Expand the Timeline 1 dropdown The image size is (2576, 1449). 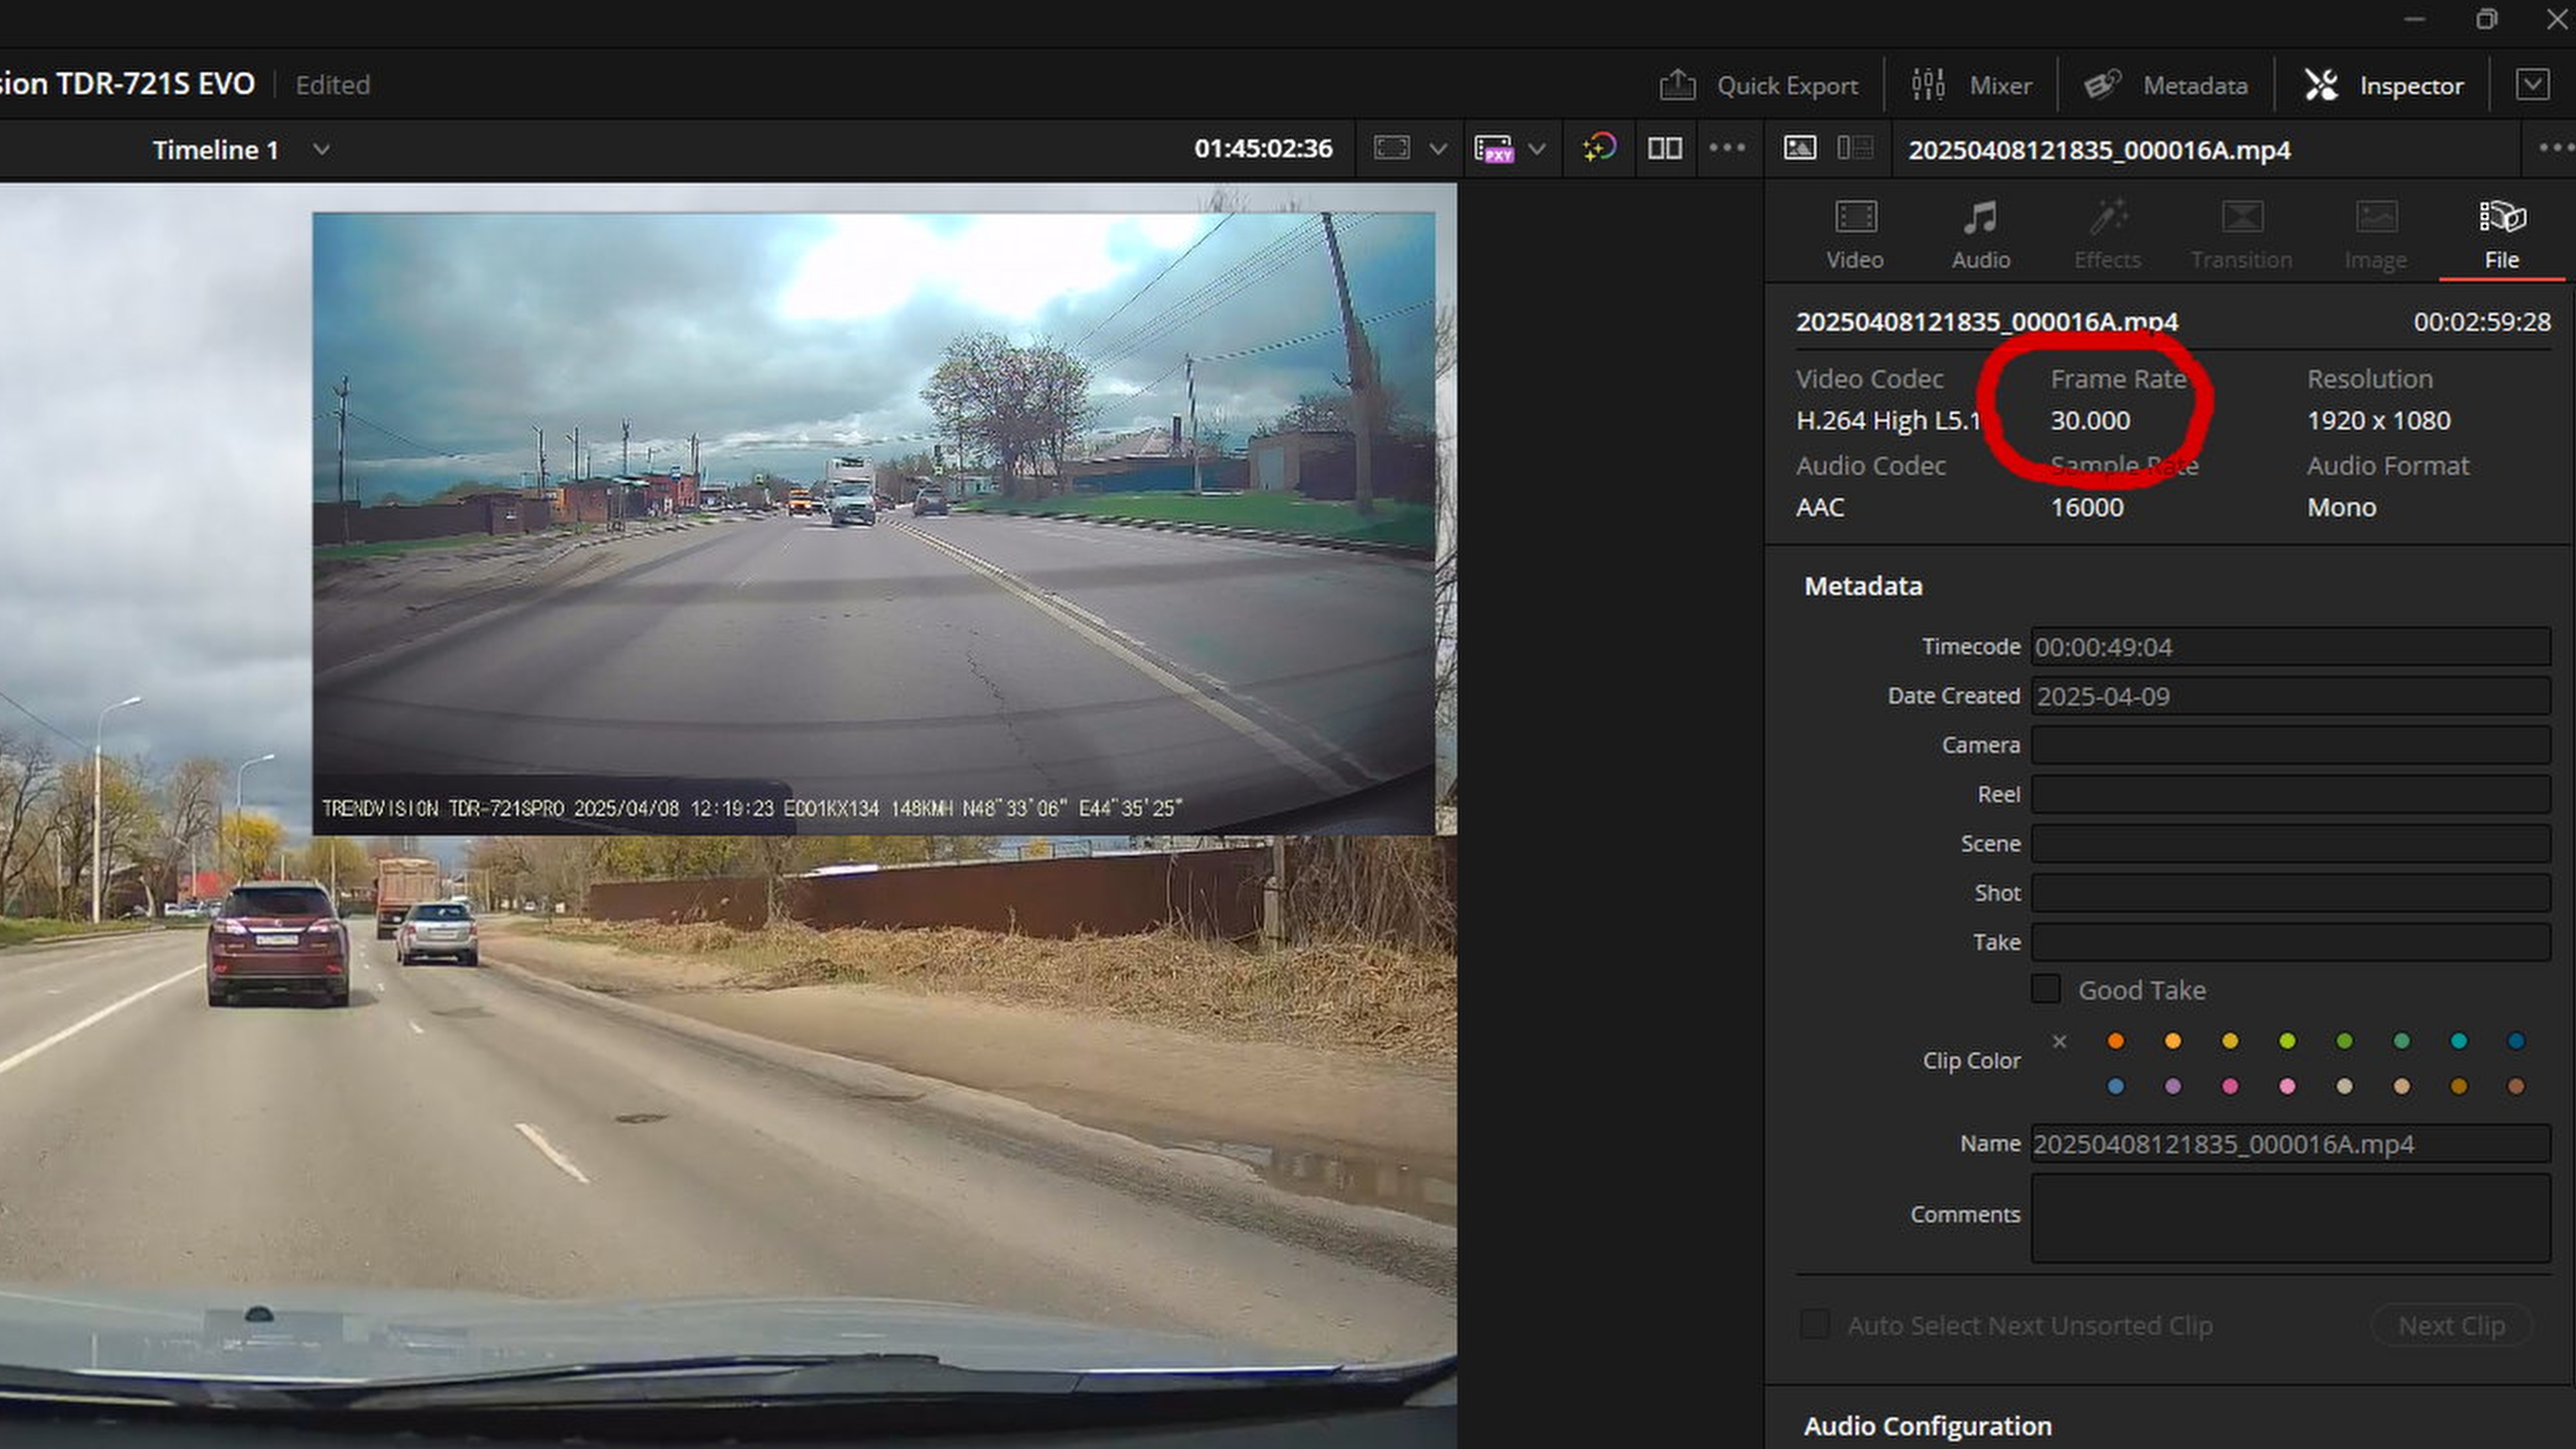pos(321,150)
